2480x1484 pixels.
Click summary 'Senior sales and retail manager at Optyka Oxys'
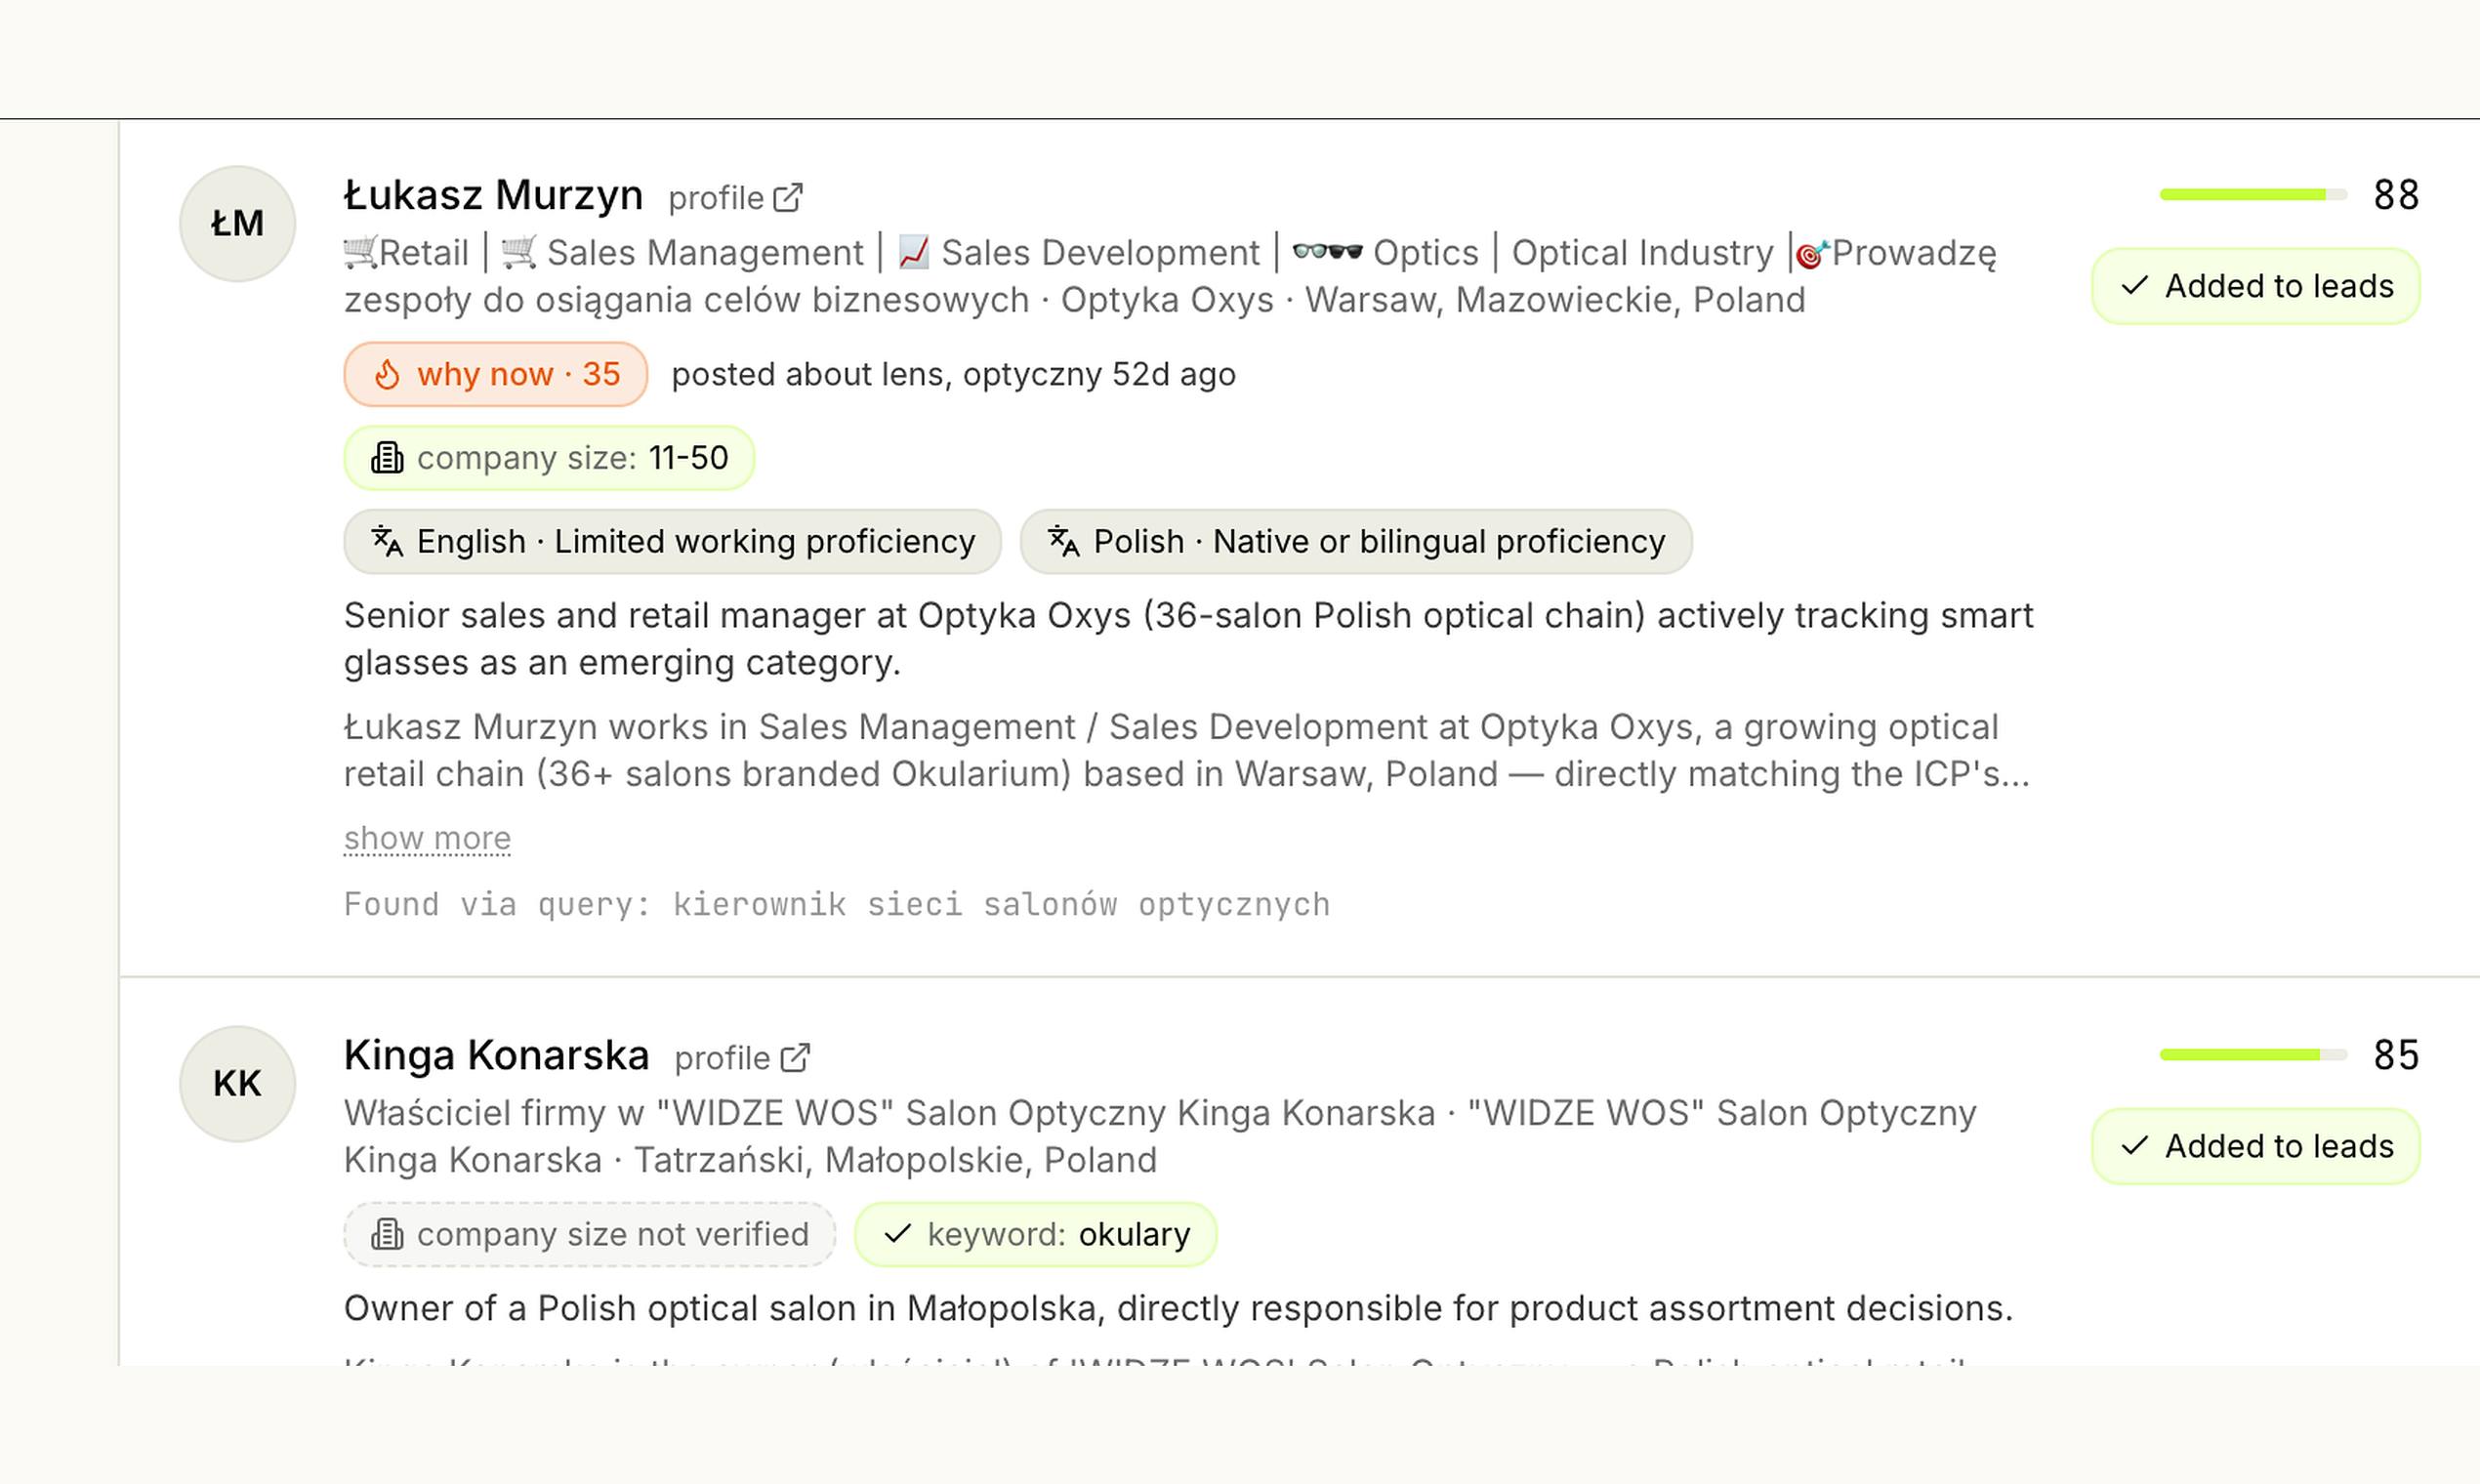pos(1188,638)
